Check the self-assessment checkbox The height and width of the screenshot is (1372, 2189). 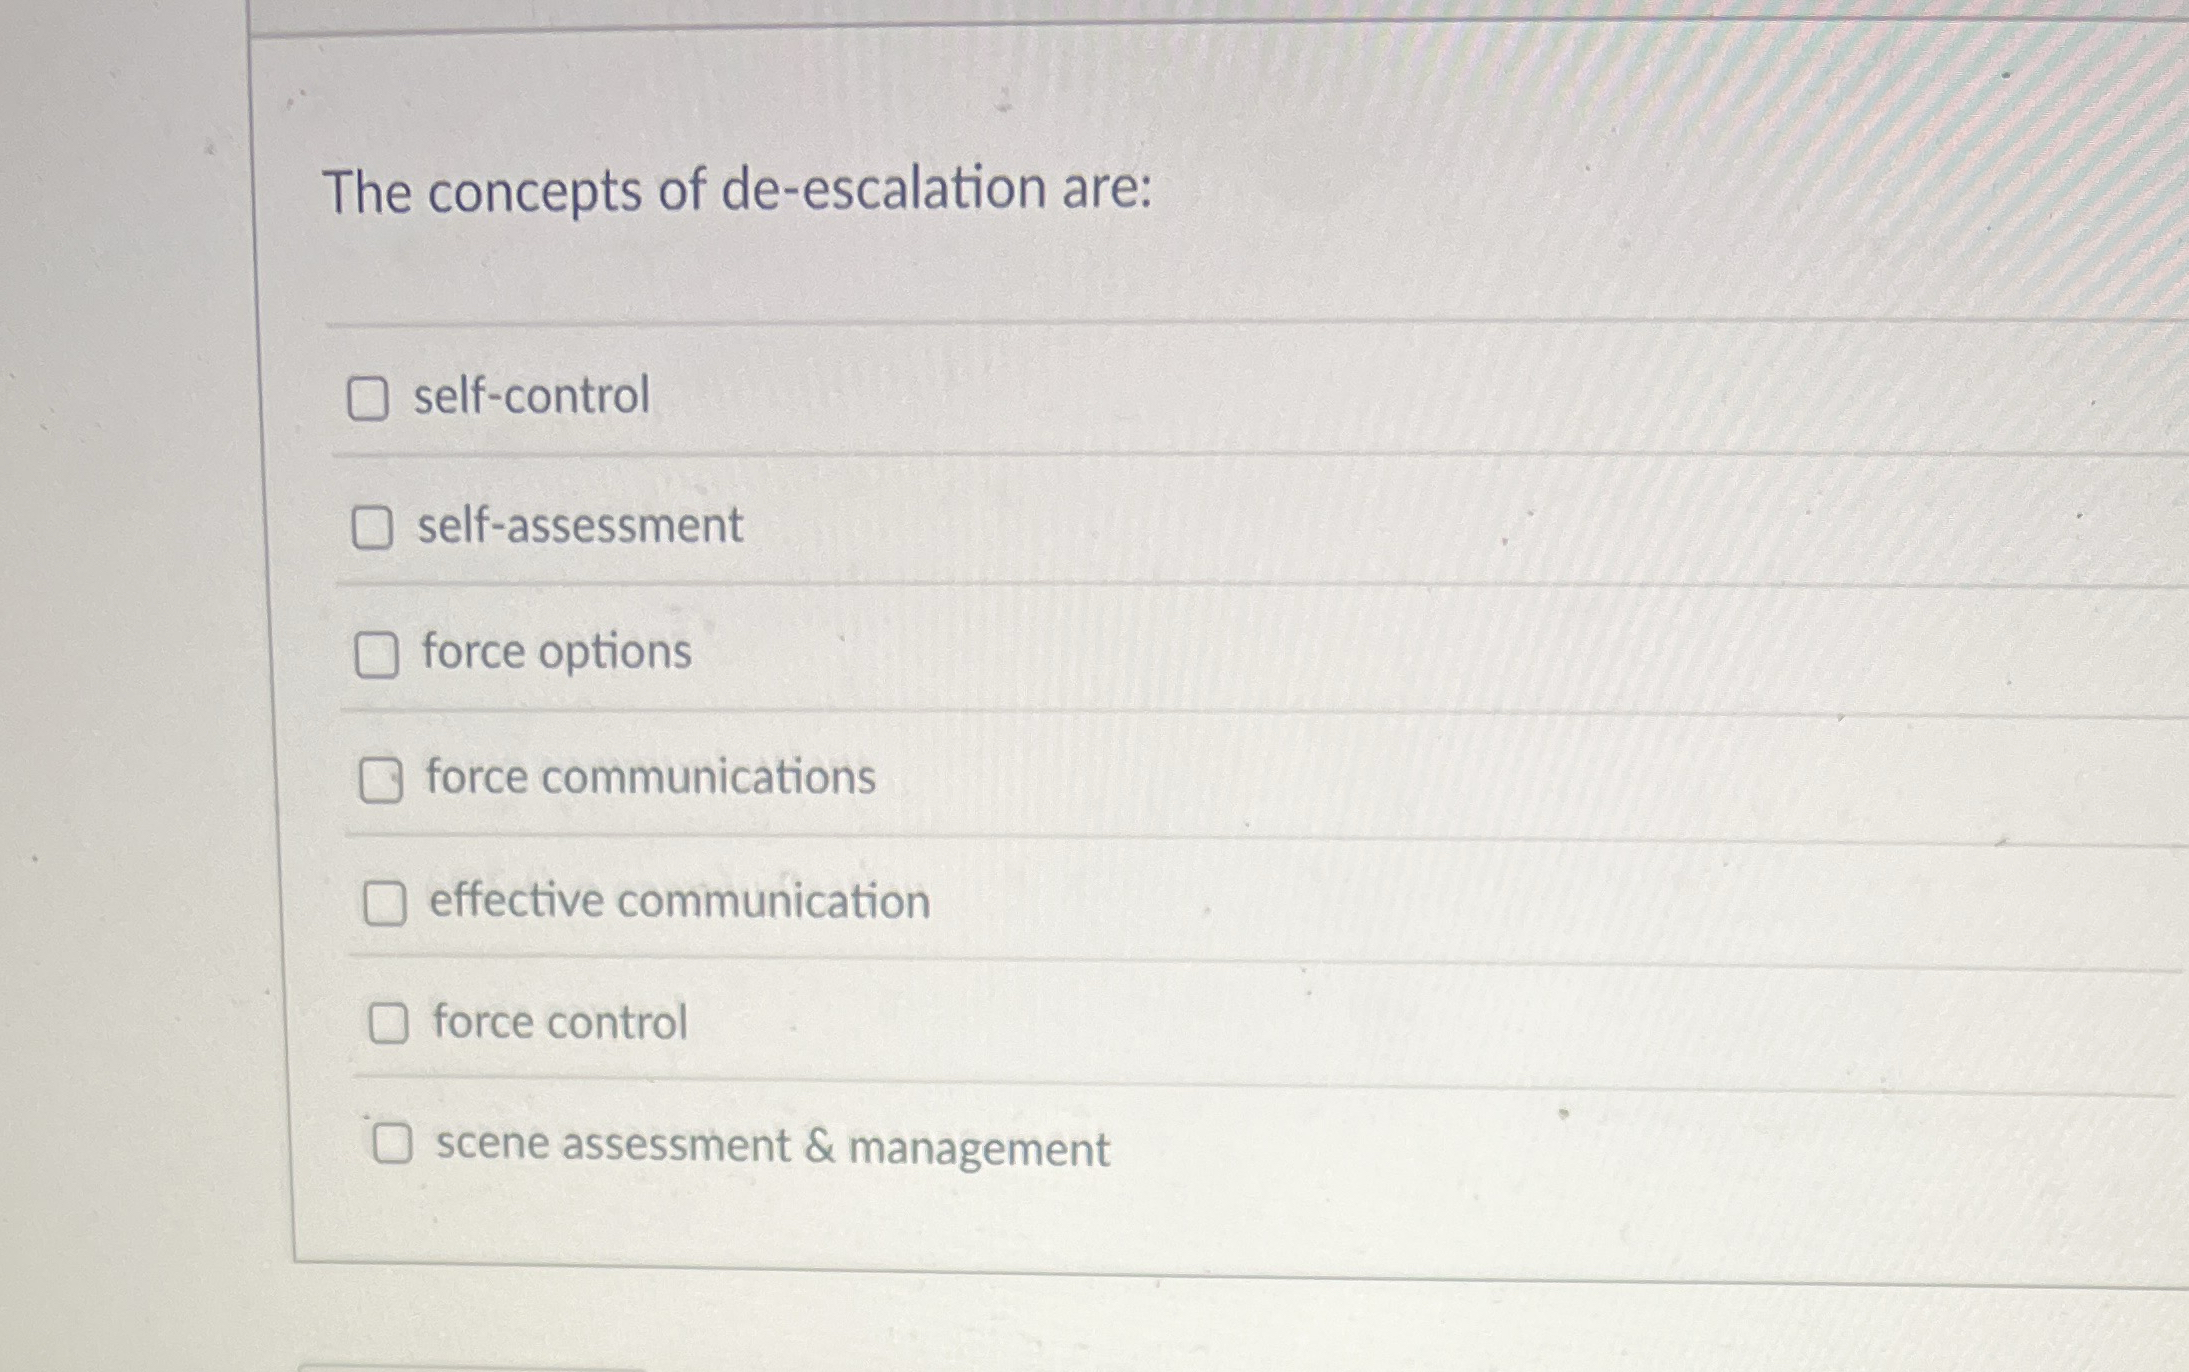(375, 527)
